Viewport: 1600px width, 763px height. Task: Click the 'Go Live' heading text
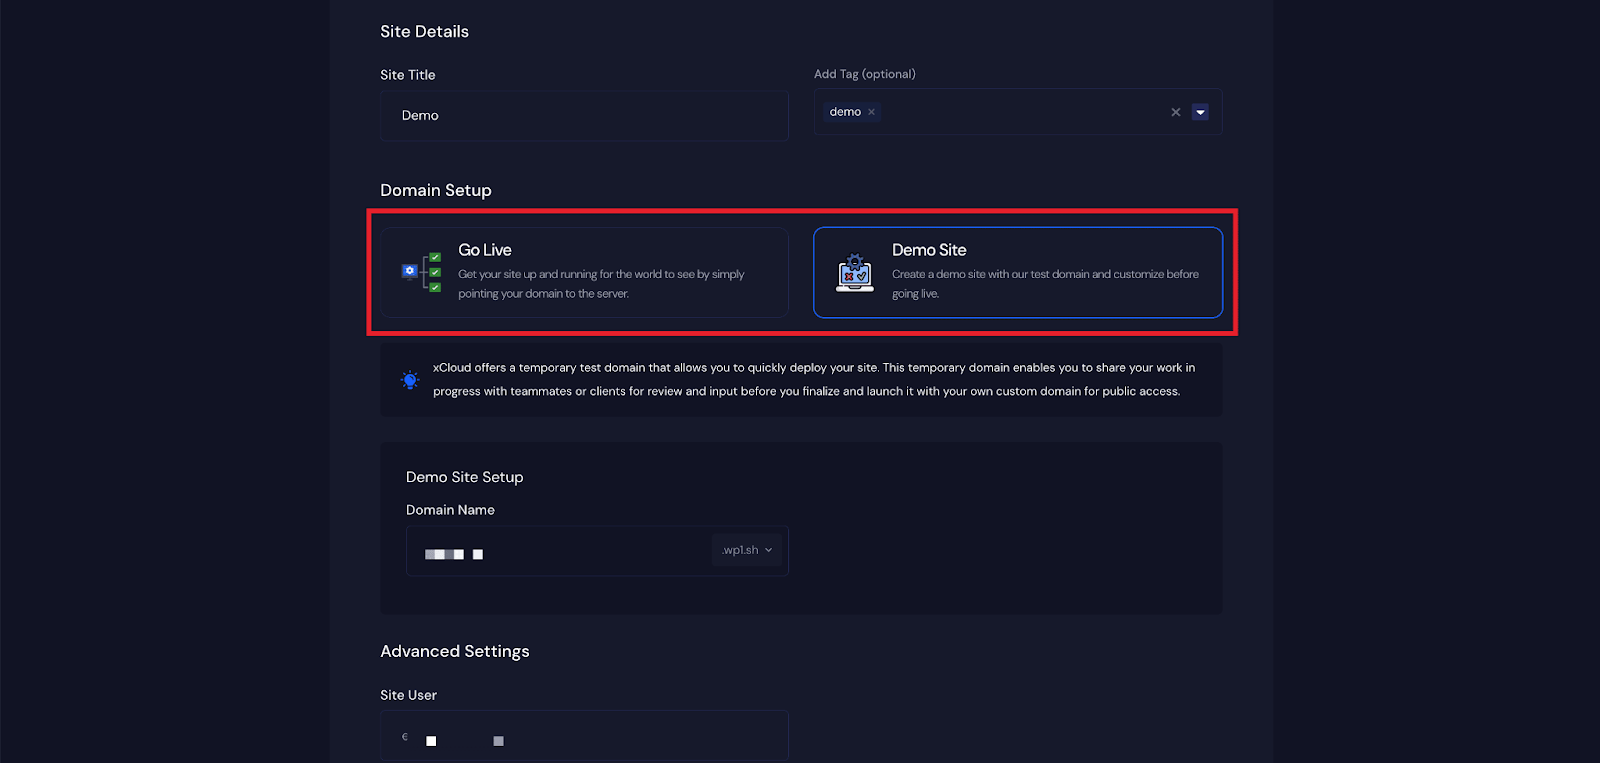coord(485,250)
